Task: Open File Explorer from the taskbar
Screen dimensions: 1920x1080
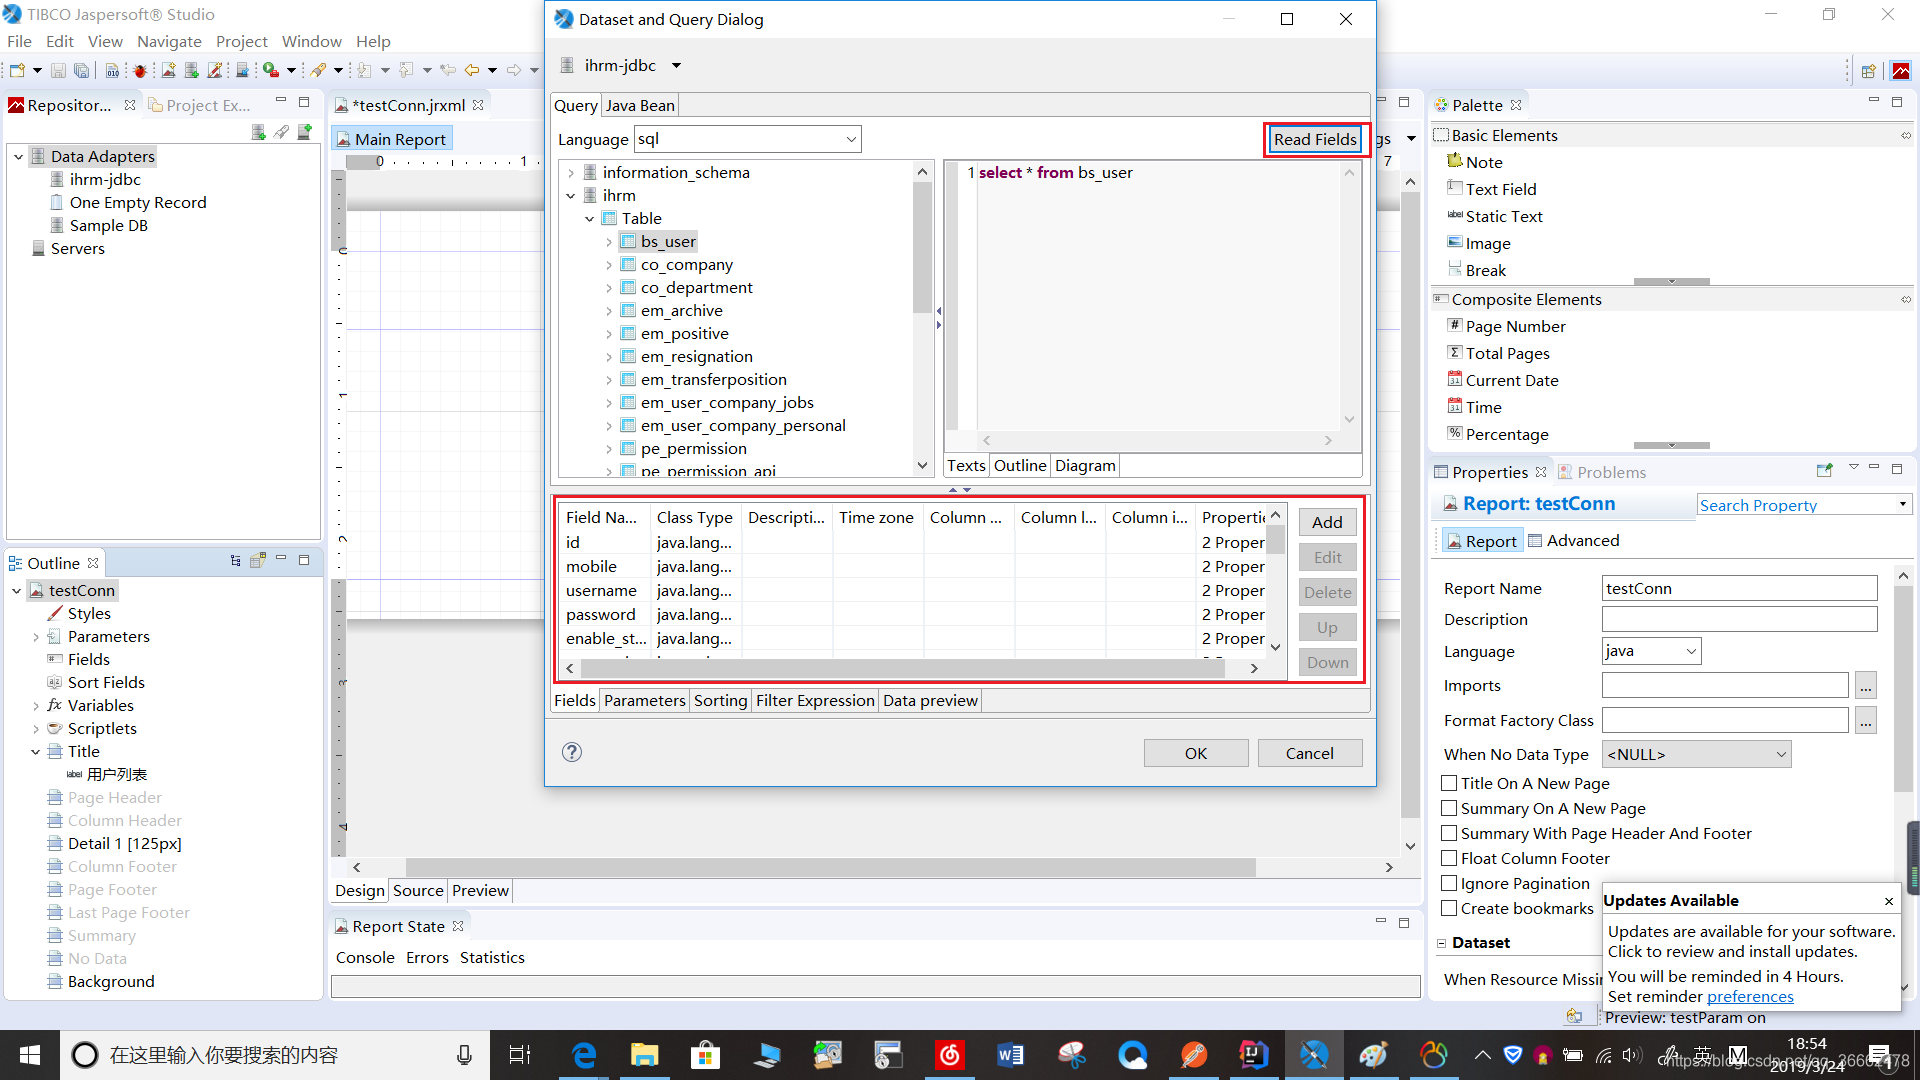Action: (x=644, y=1055)
